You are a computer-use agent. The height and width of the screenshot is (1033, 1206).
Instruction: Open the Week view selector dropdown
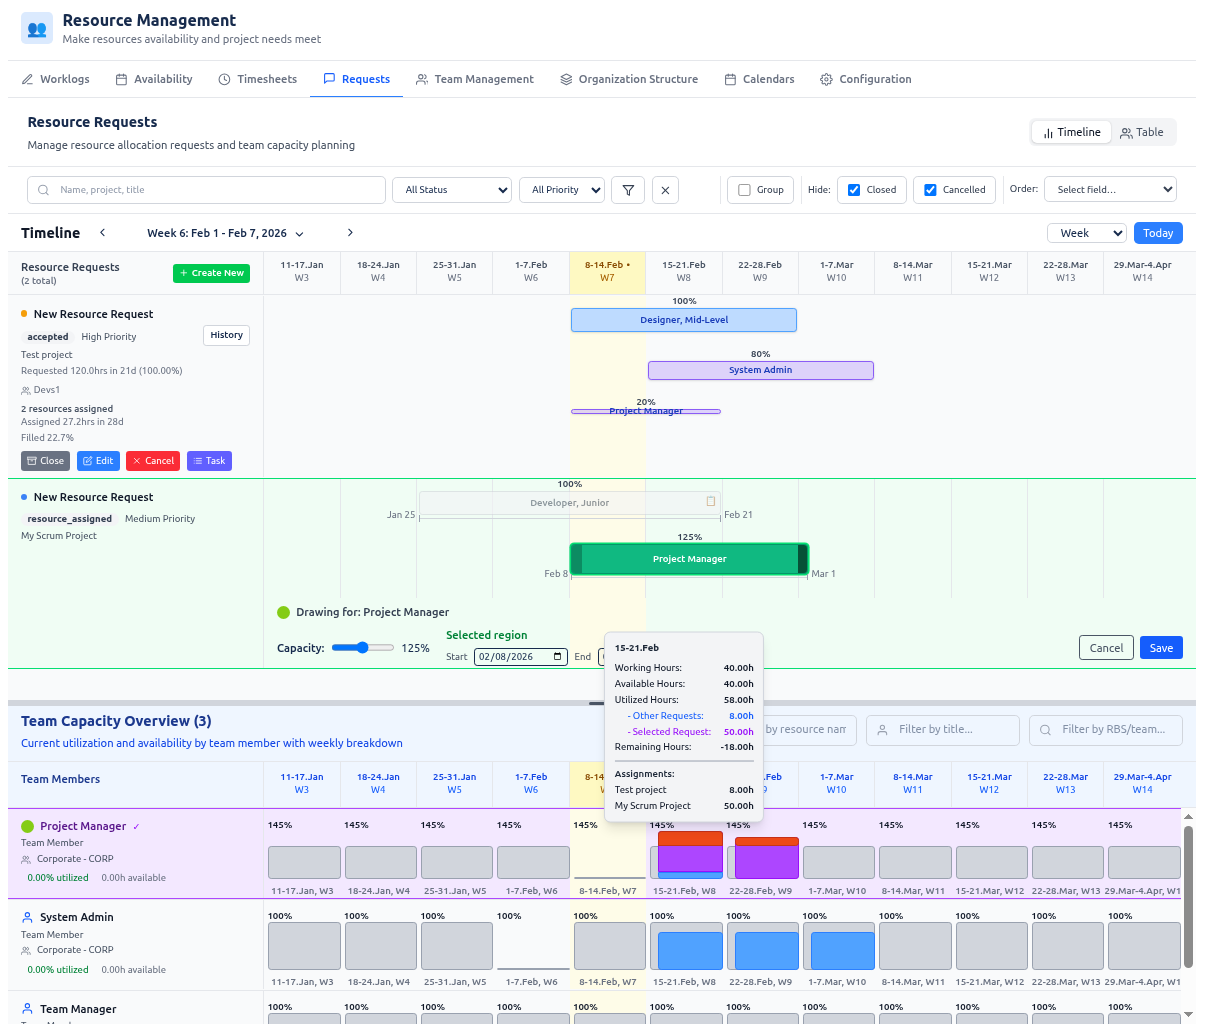(x=1086, y=232)
